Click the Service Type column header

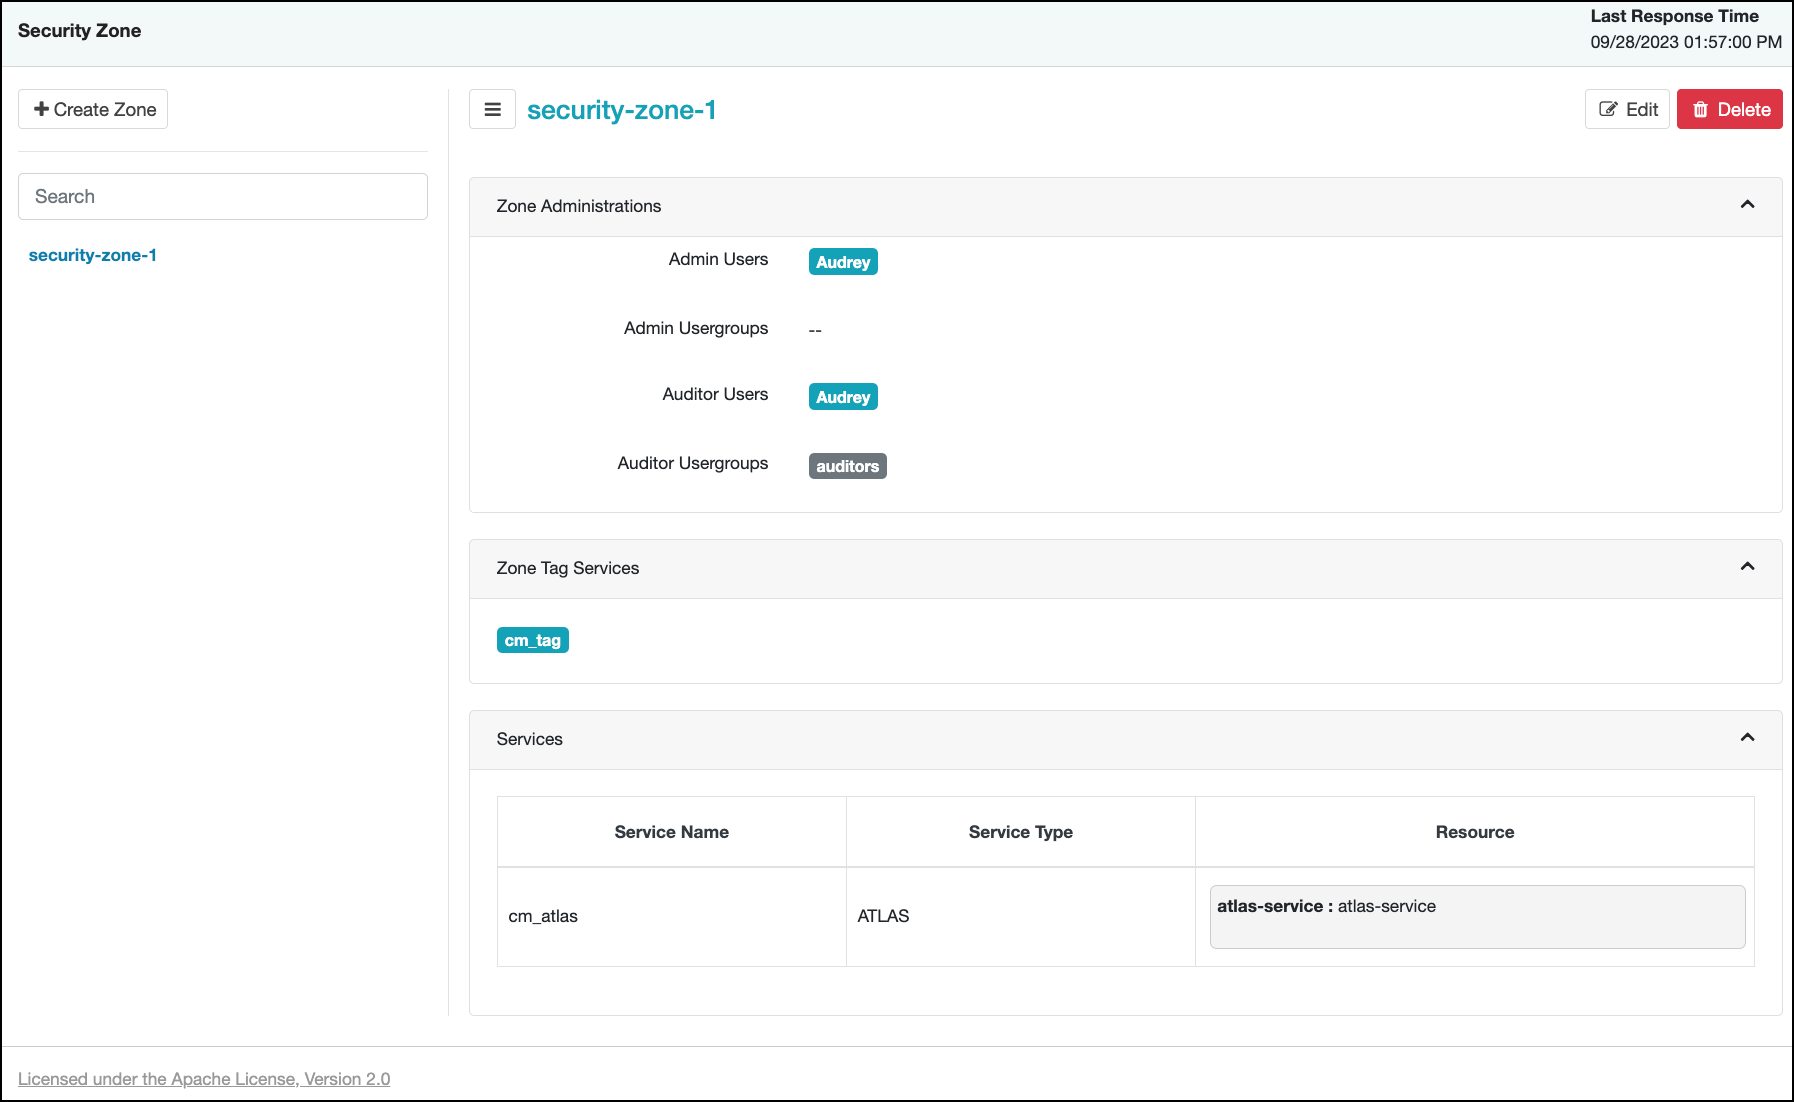tap(1020, 832)
